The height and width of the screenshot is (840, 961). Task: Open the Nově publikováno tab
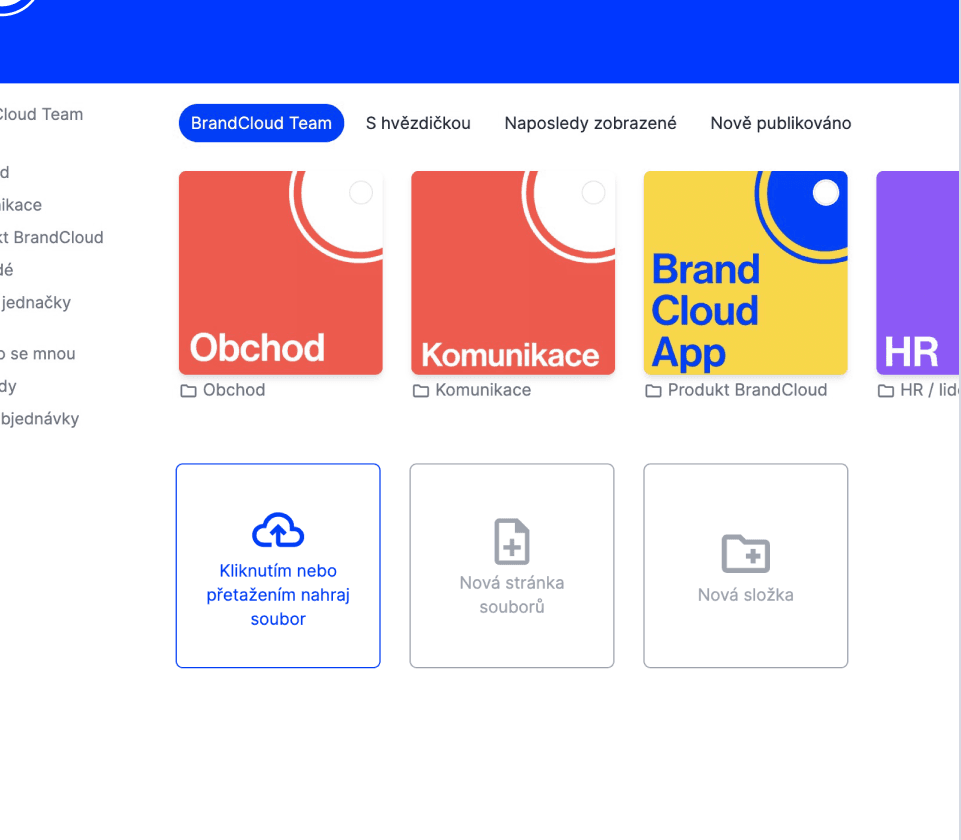pos(780,123)
